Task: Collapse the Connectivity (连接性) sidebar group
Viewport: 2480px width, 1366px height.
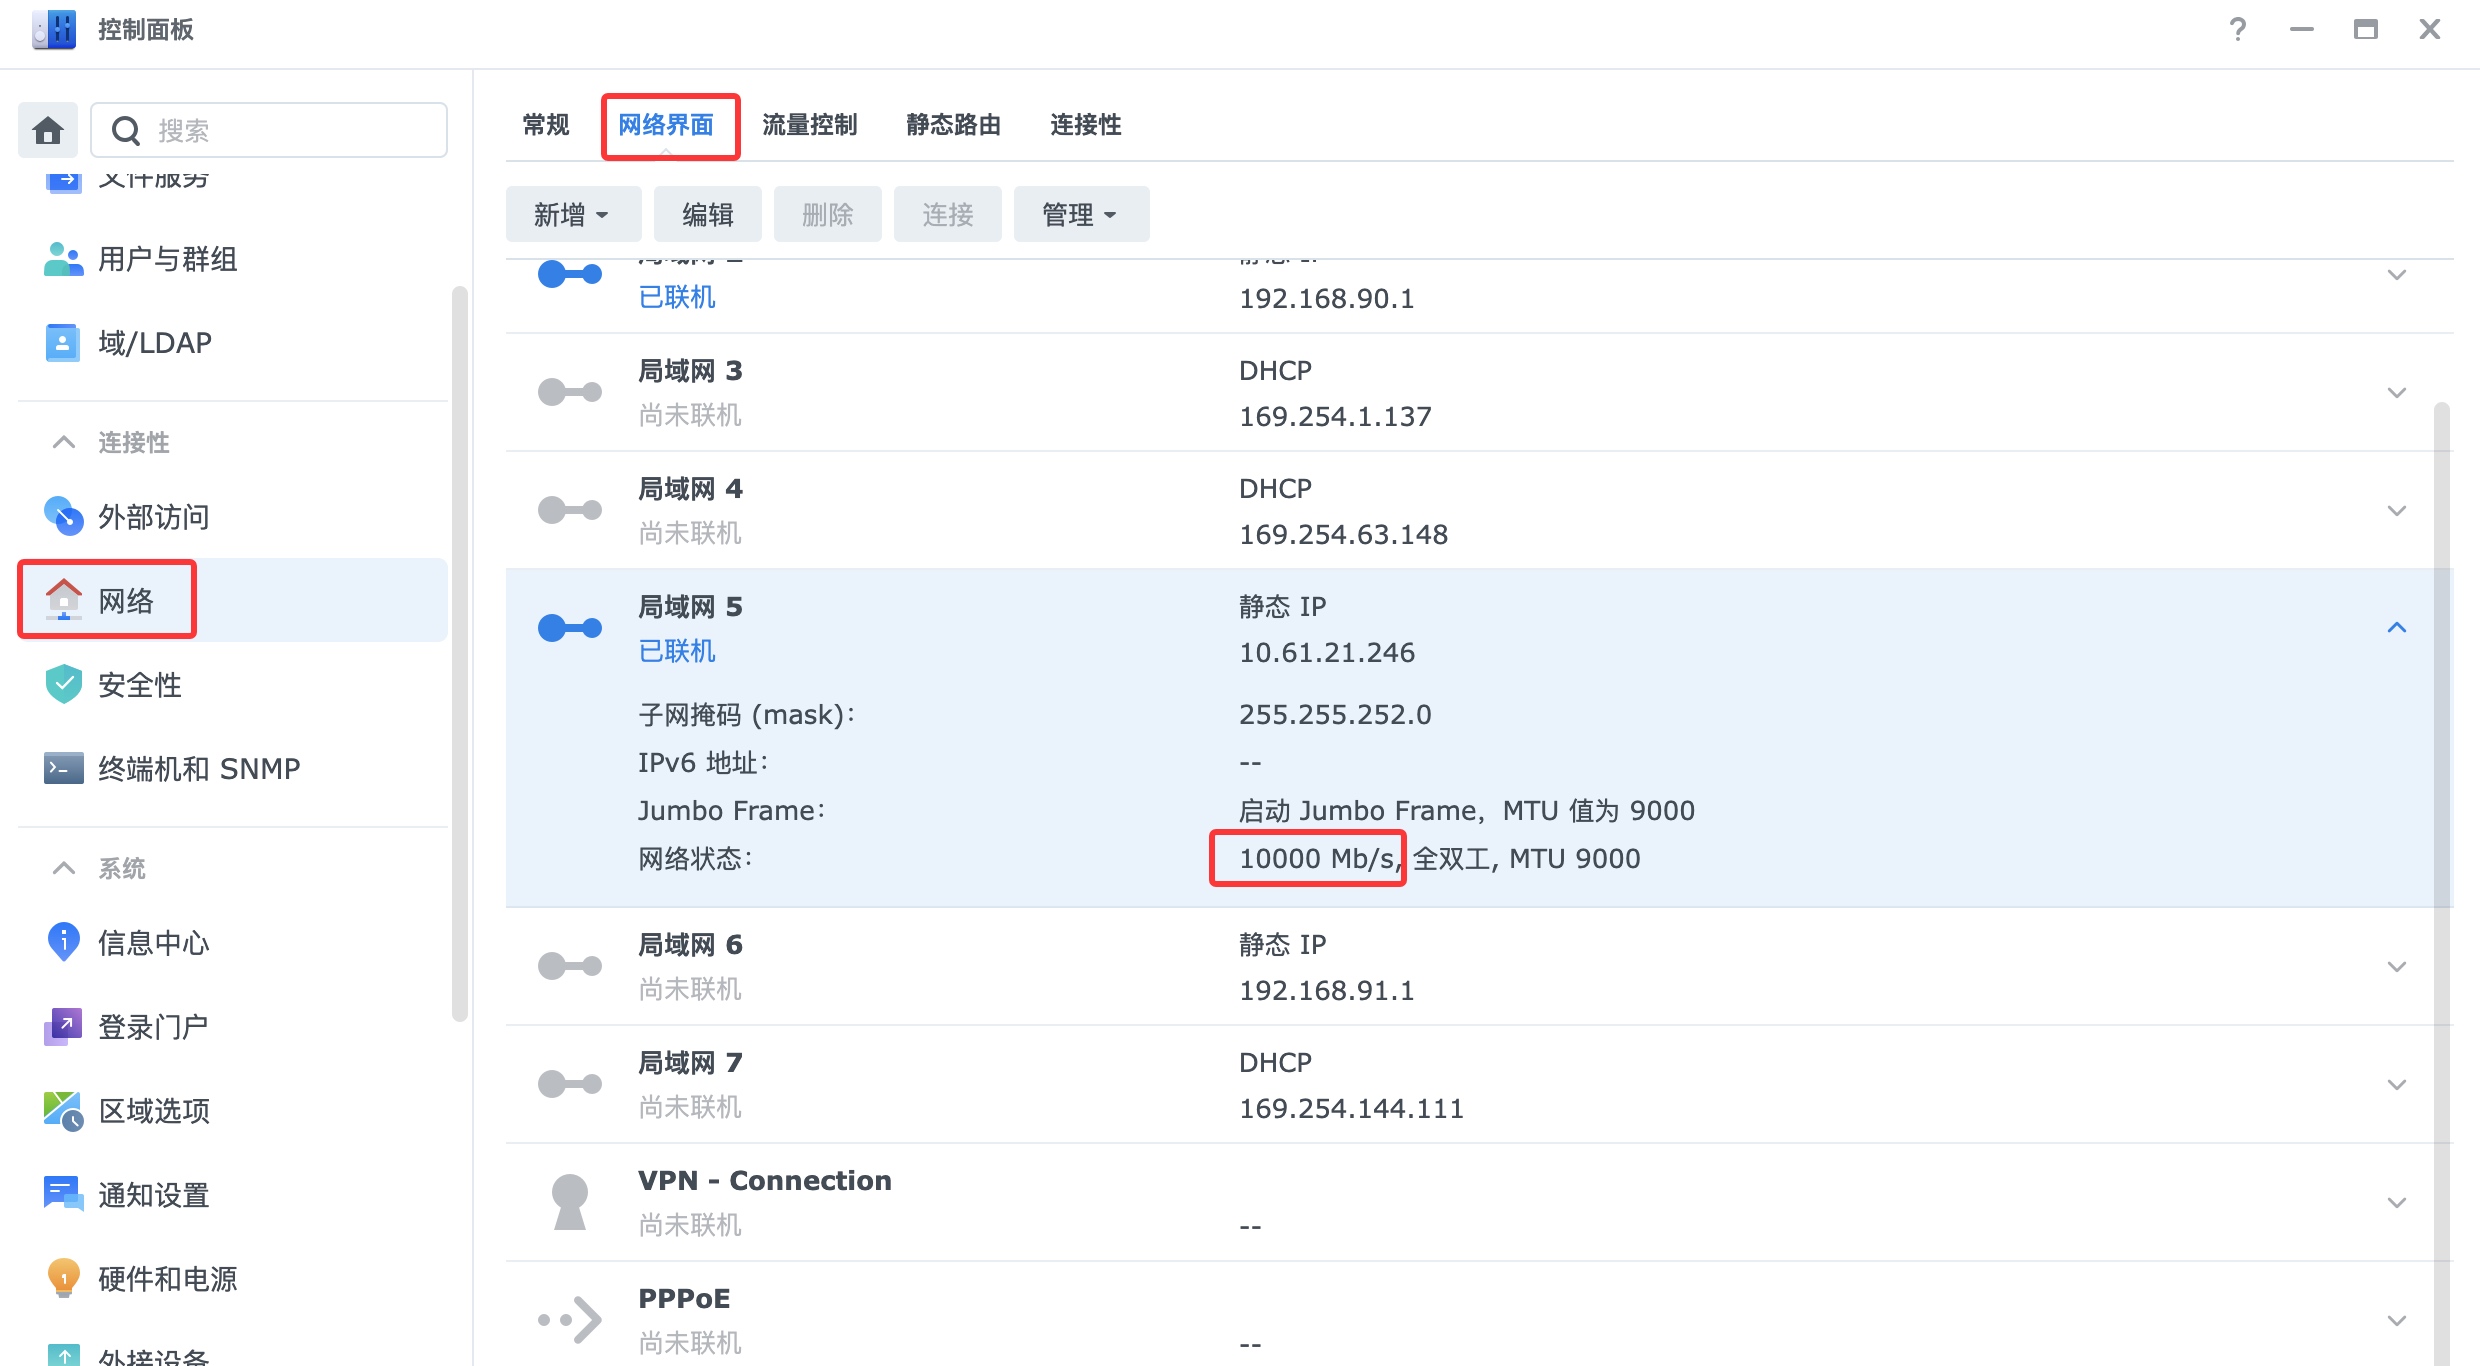Action: [64, 442]
